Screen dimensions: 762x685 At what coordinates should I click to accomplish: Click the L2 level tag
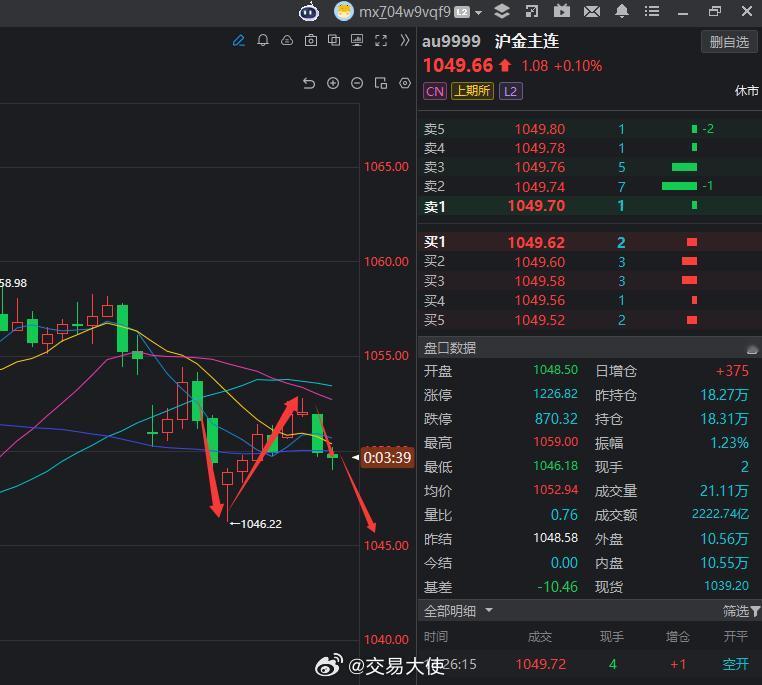pyautogui.click(x=511, y=91)
